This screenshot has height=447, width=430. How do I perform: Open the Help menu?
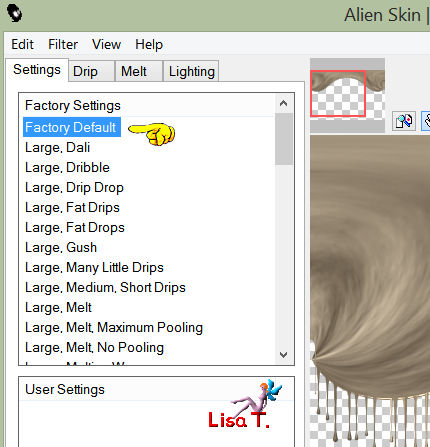coord(149,44)
